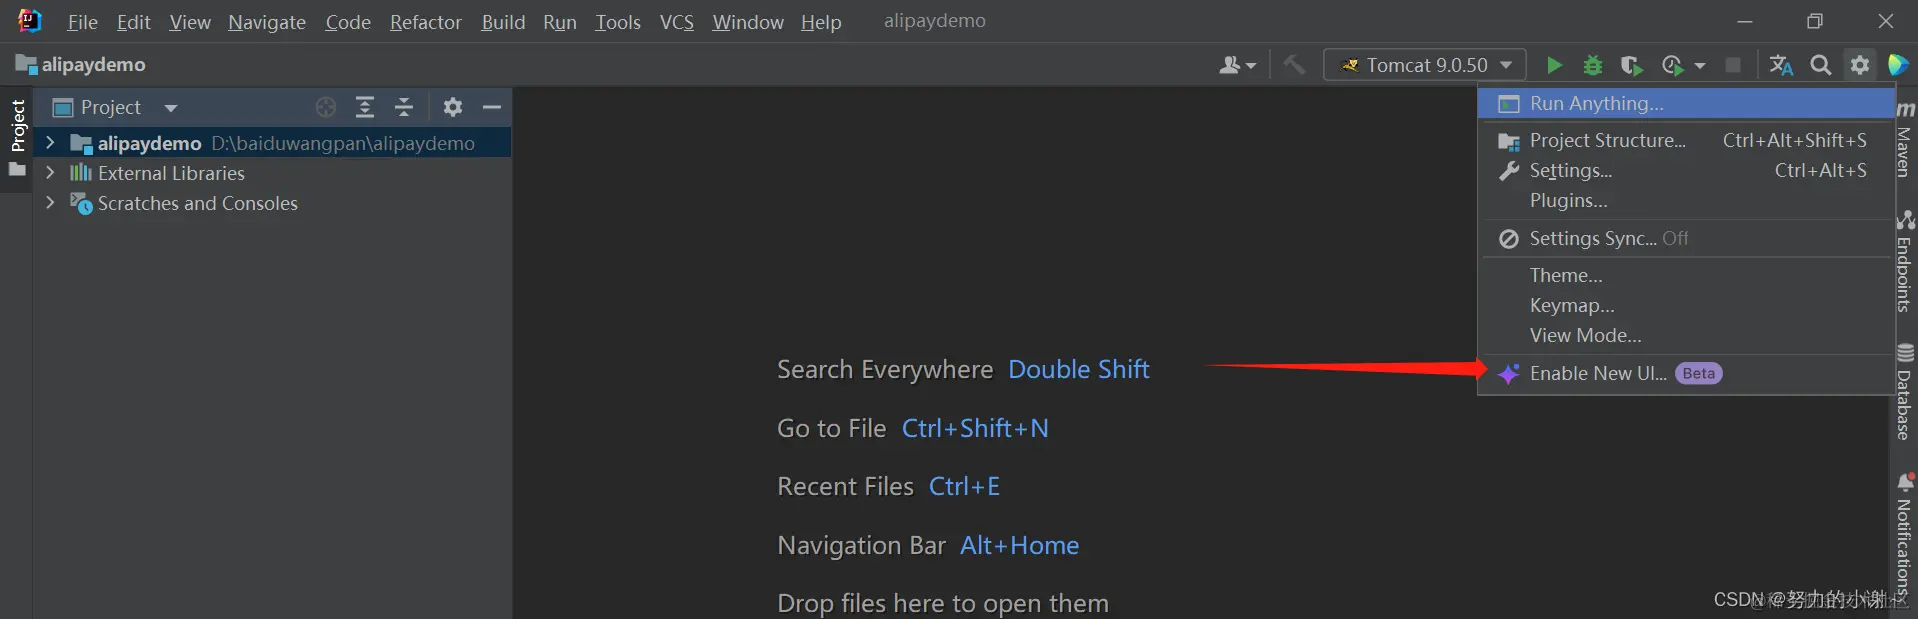Viewport: 1918px width, 619px height.
Task: Open the Navigate menu
Action: pos(267,22)
